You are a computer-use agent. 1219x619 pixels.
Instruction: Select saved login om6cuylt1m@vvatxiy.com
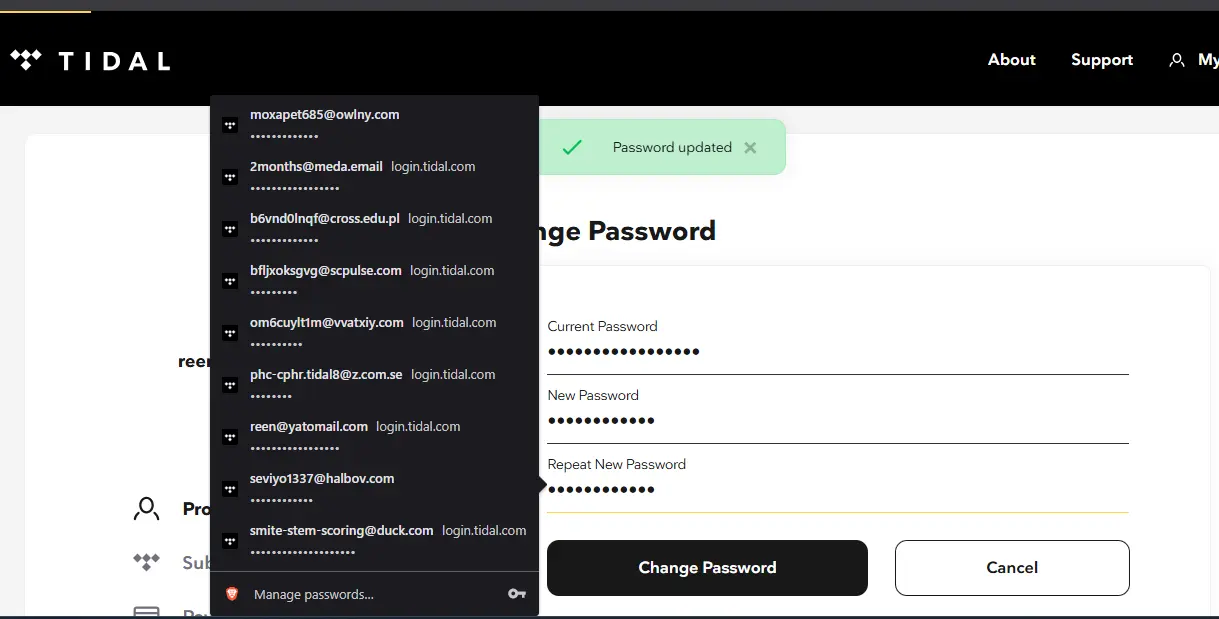pyautogui.click(x=374, y=331)
